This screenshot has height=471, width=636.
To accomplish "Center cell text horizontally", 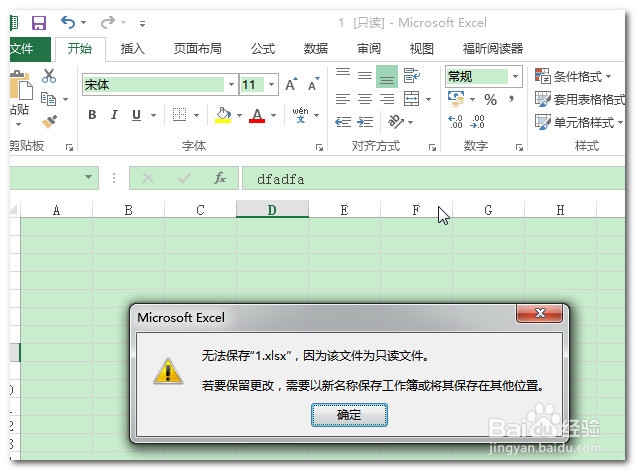I will [365, 99].
